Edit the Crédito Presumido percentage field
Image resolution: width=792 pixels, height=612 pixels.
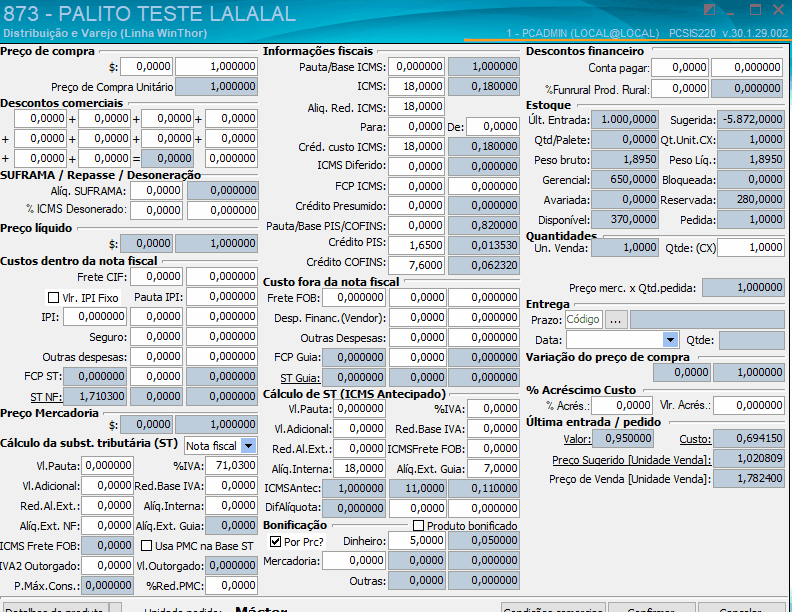417,206
